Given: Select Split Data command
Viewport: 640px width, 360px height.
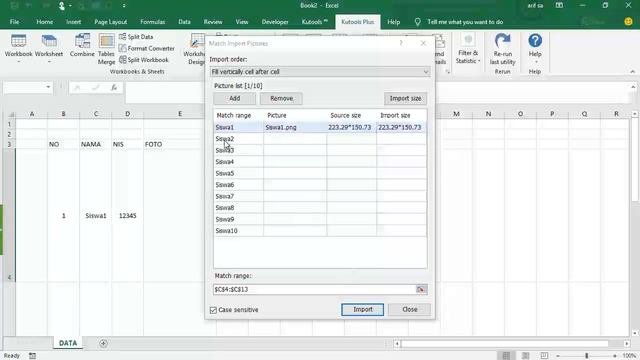Looking at the screenshot, I should click(136, 37).
